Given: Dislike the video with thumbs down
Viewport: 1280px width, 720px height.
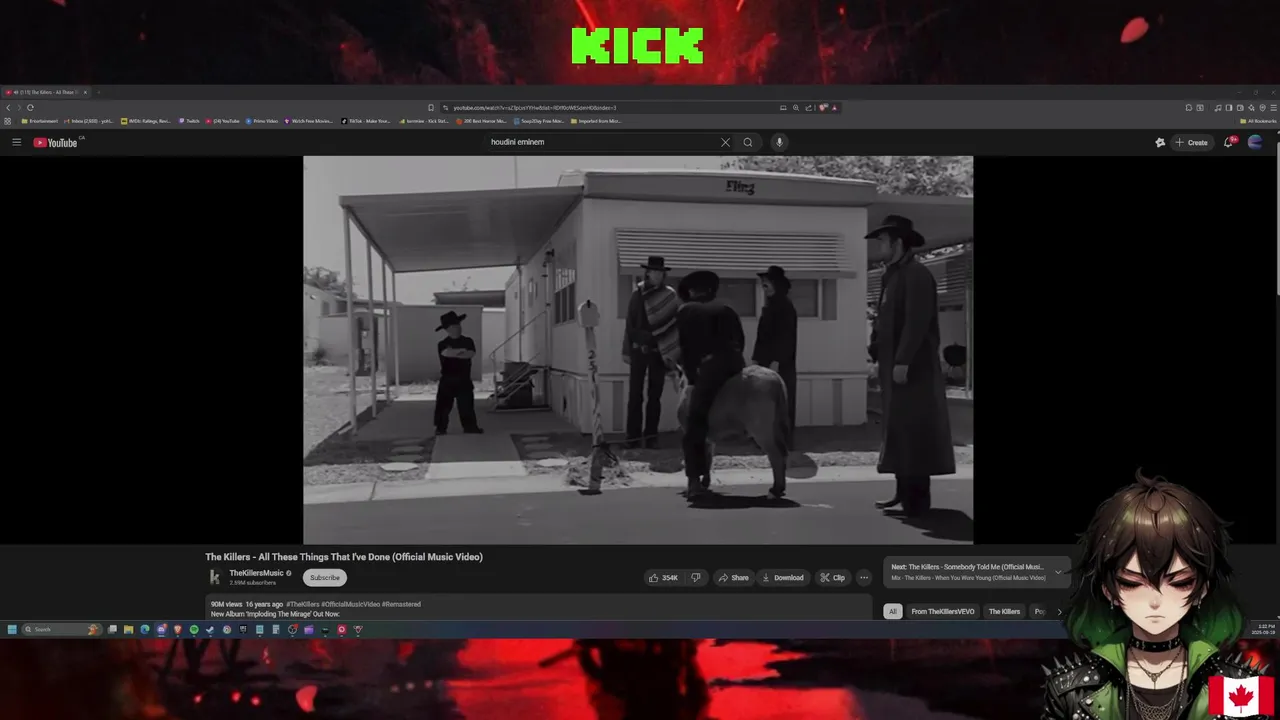Looking at the screenshot, I should coord(696,577).
